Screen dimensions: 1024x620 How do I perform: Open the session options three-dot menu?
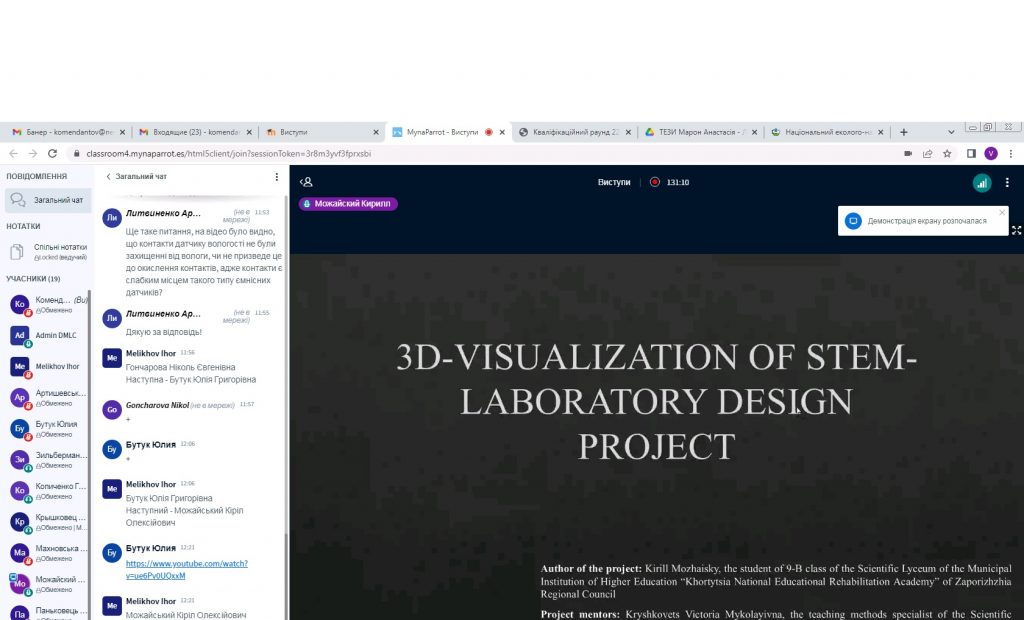click(1007, 183)
